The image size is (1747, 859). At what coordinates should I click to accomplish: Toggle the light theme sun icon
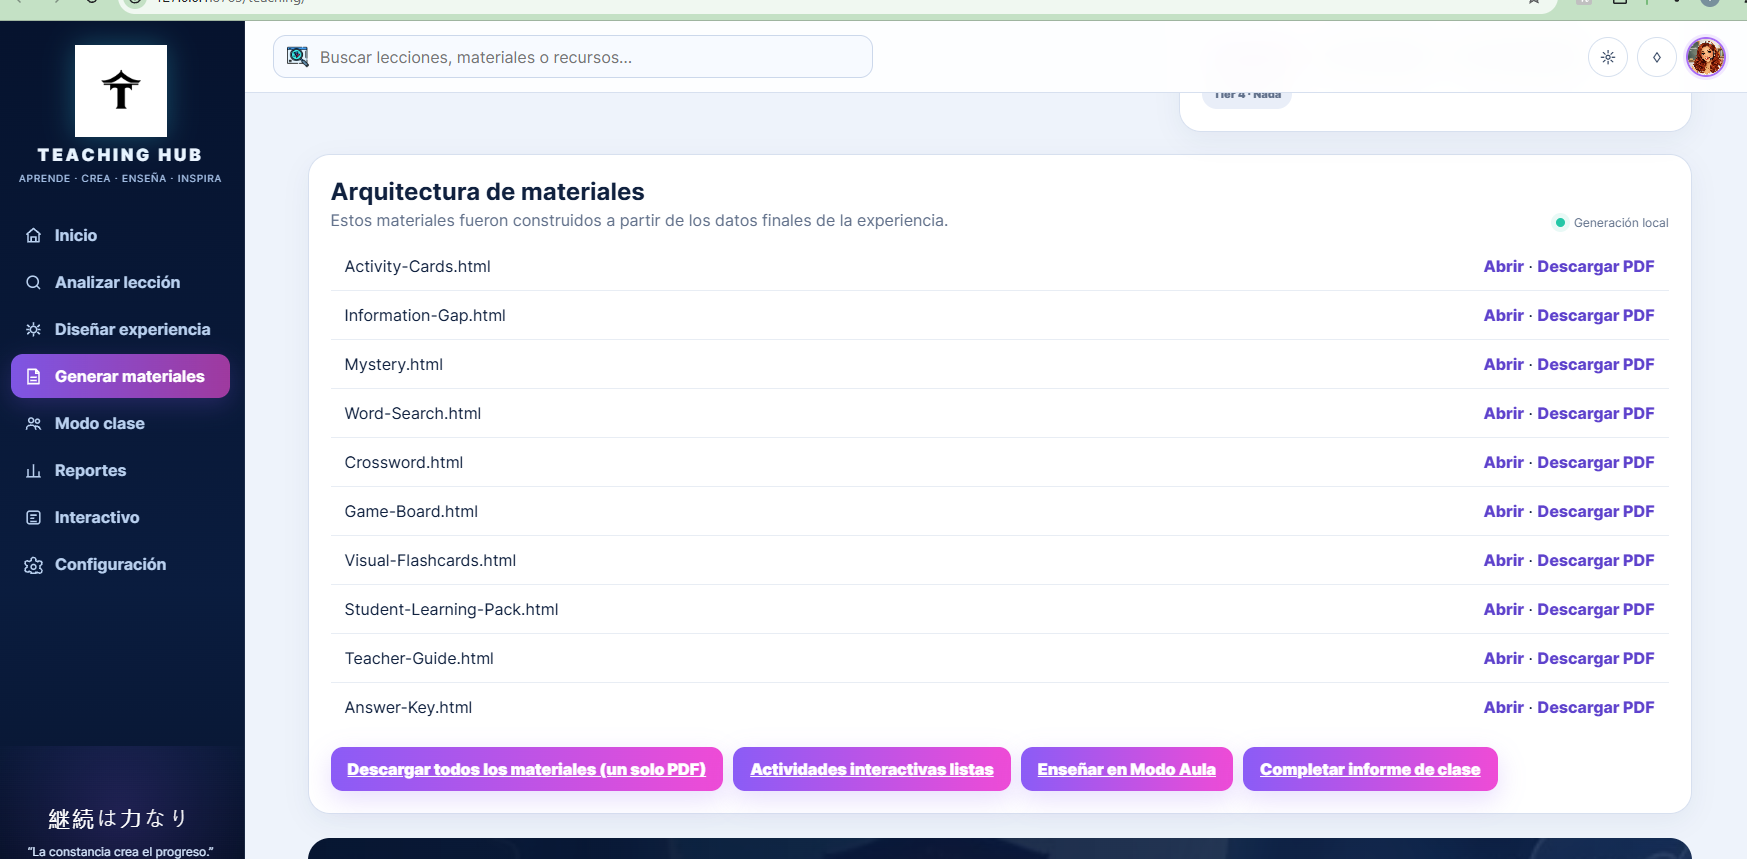tap(1608, 57)
